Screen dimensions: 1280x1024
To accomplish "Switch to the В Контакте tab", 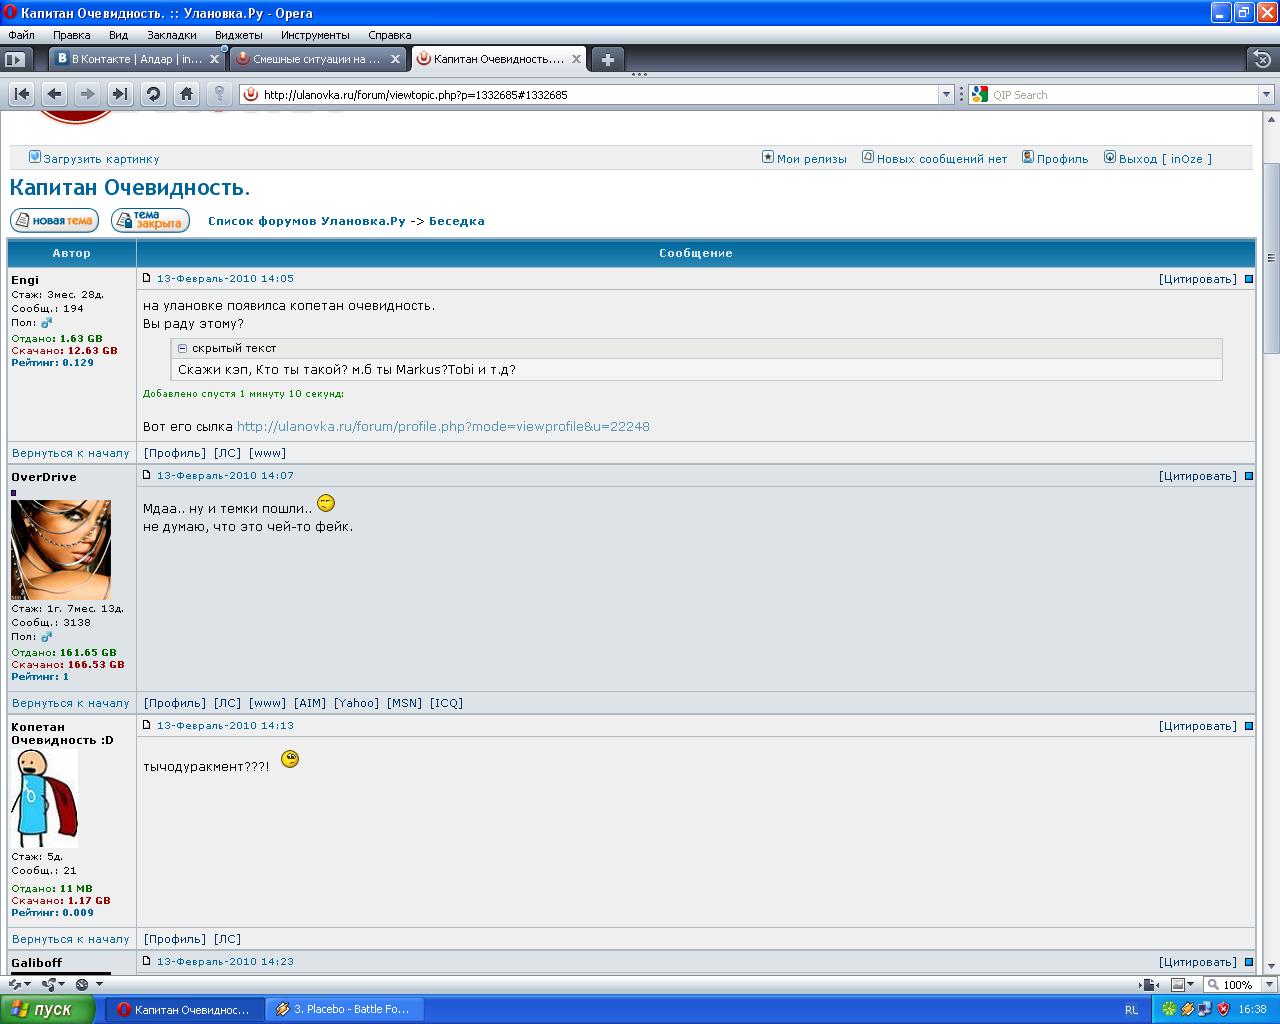I will (137, 59).
